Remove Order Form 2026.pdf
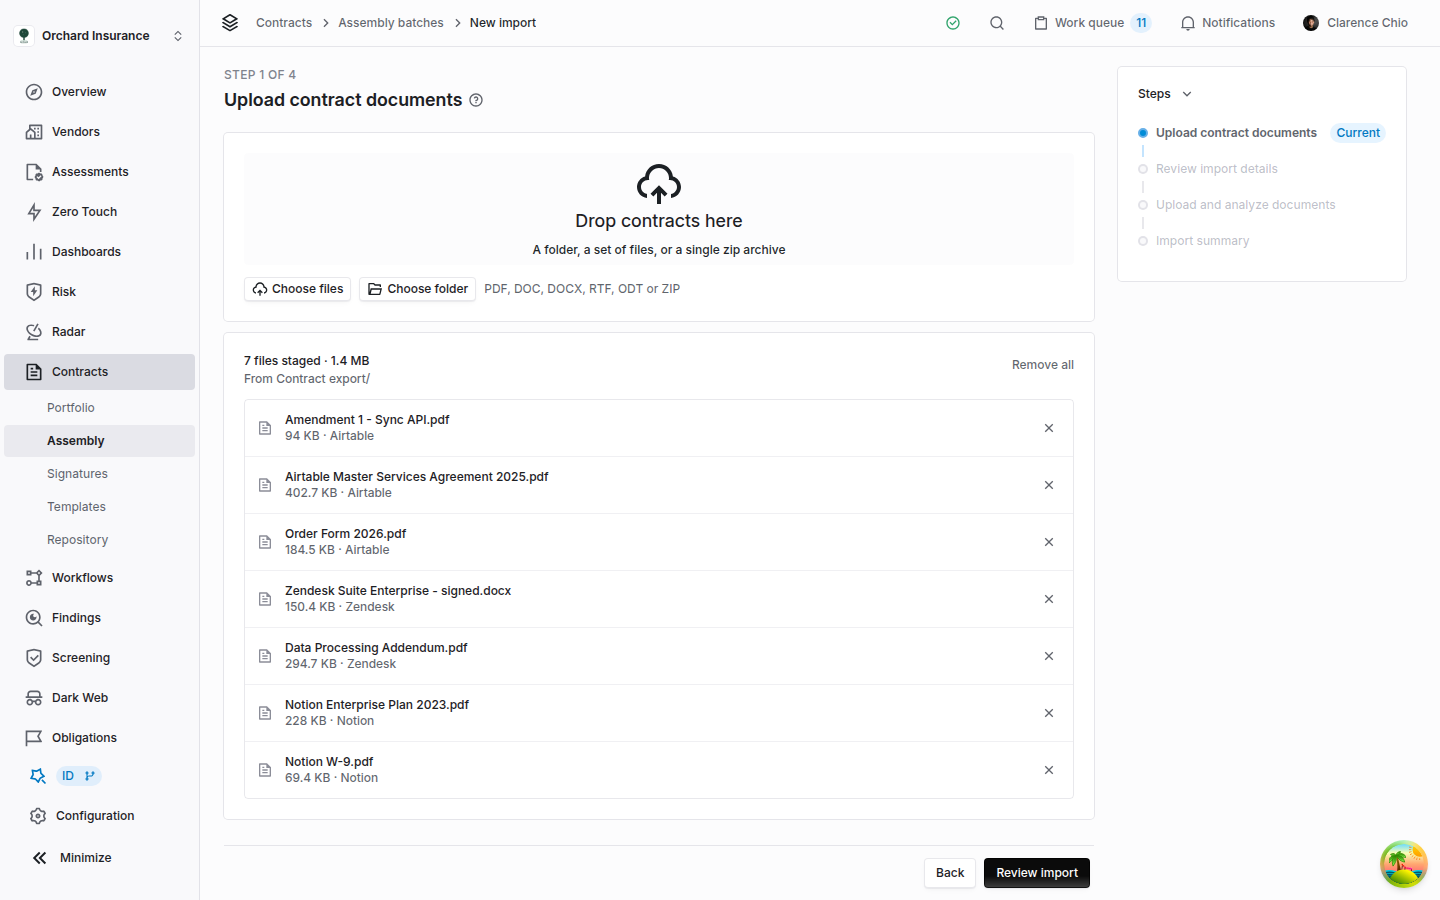This screenshot has width=1440, height=900. (x=1049, y=542)
